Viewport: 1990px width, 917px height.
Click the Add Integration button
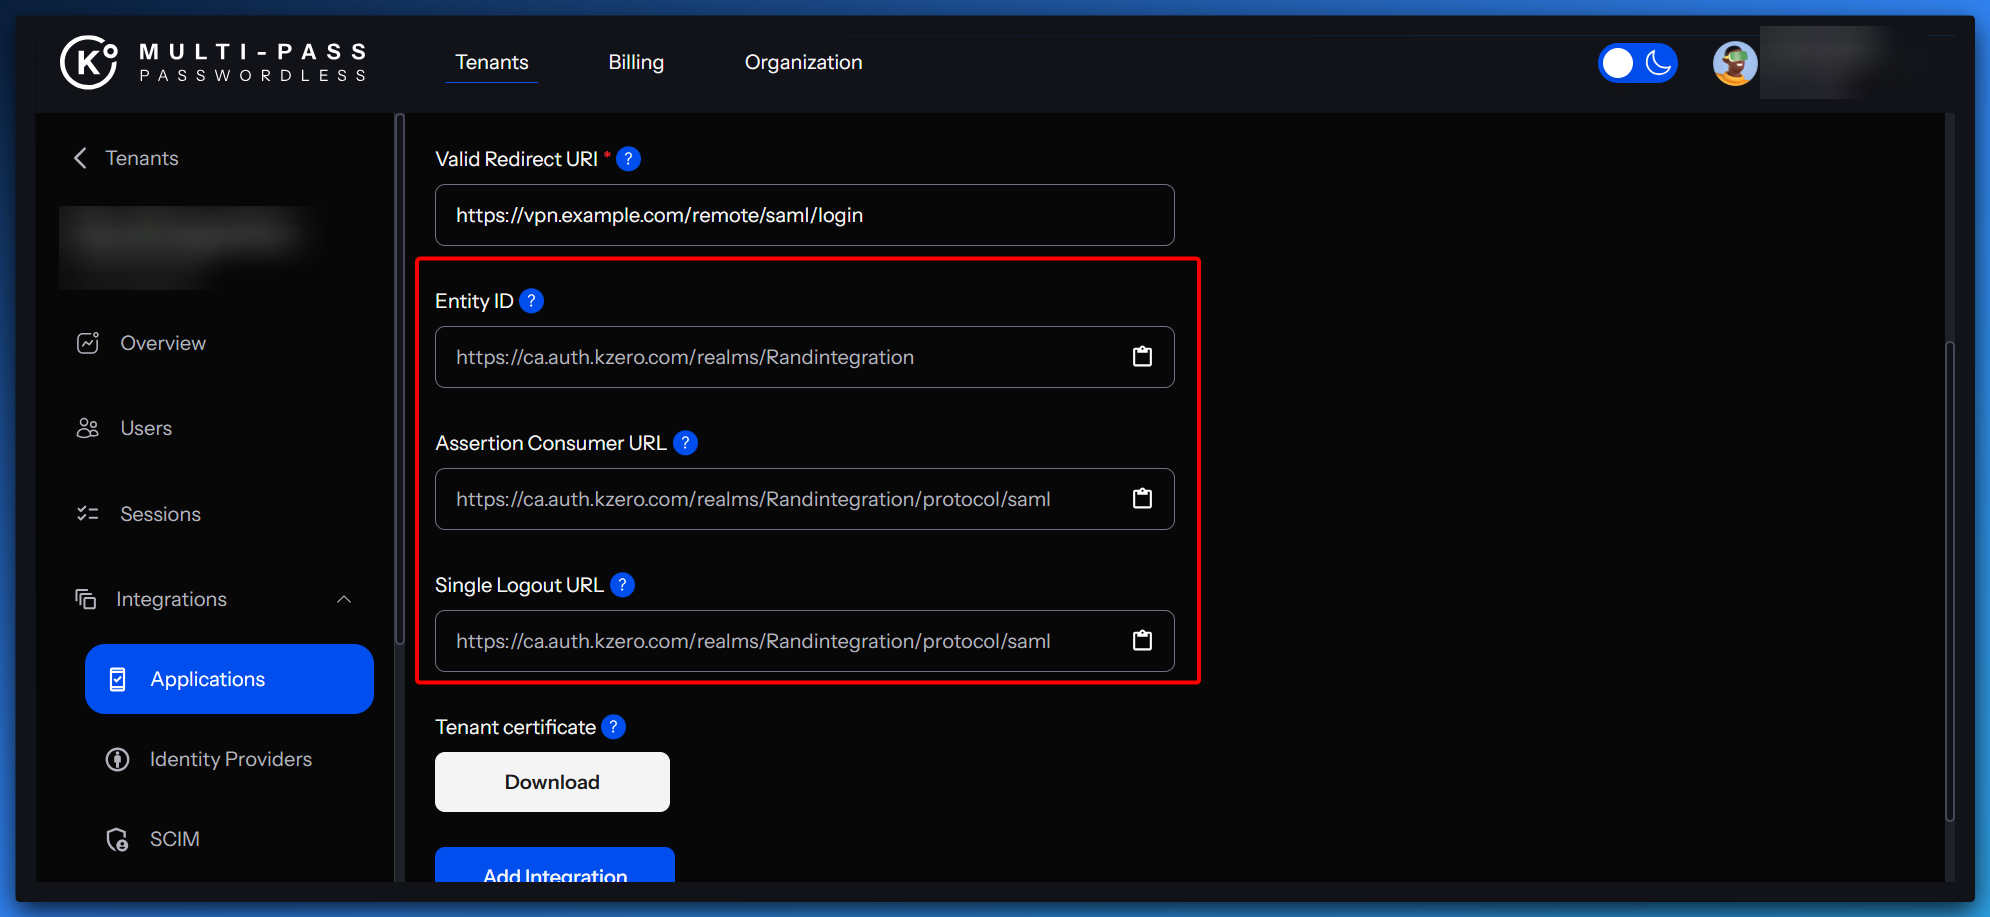(555, 868)
